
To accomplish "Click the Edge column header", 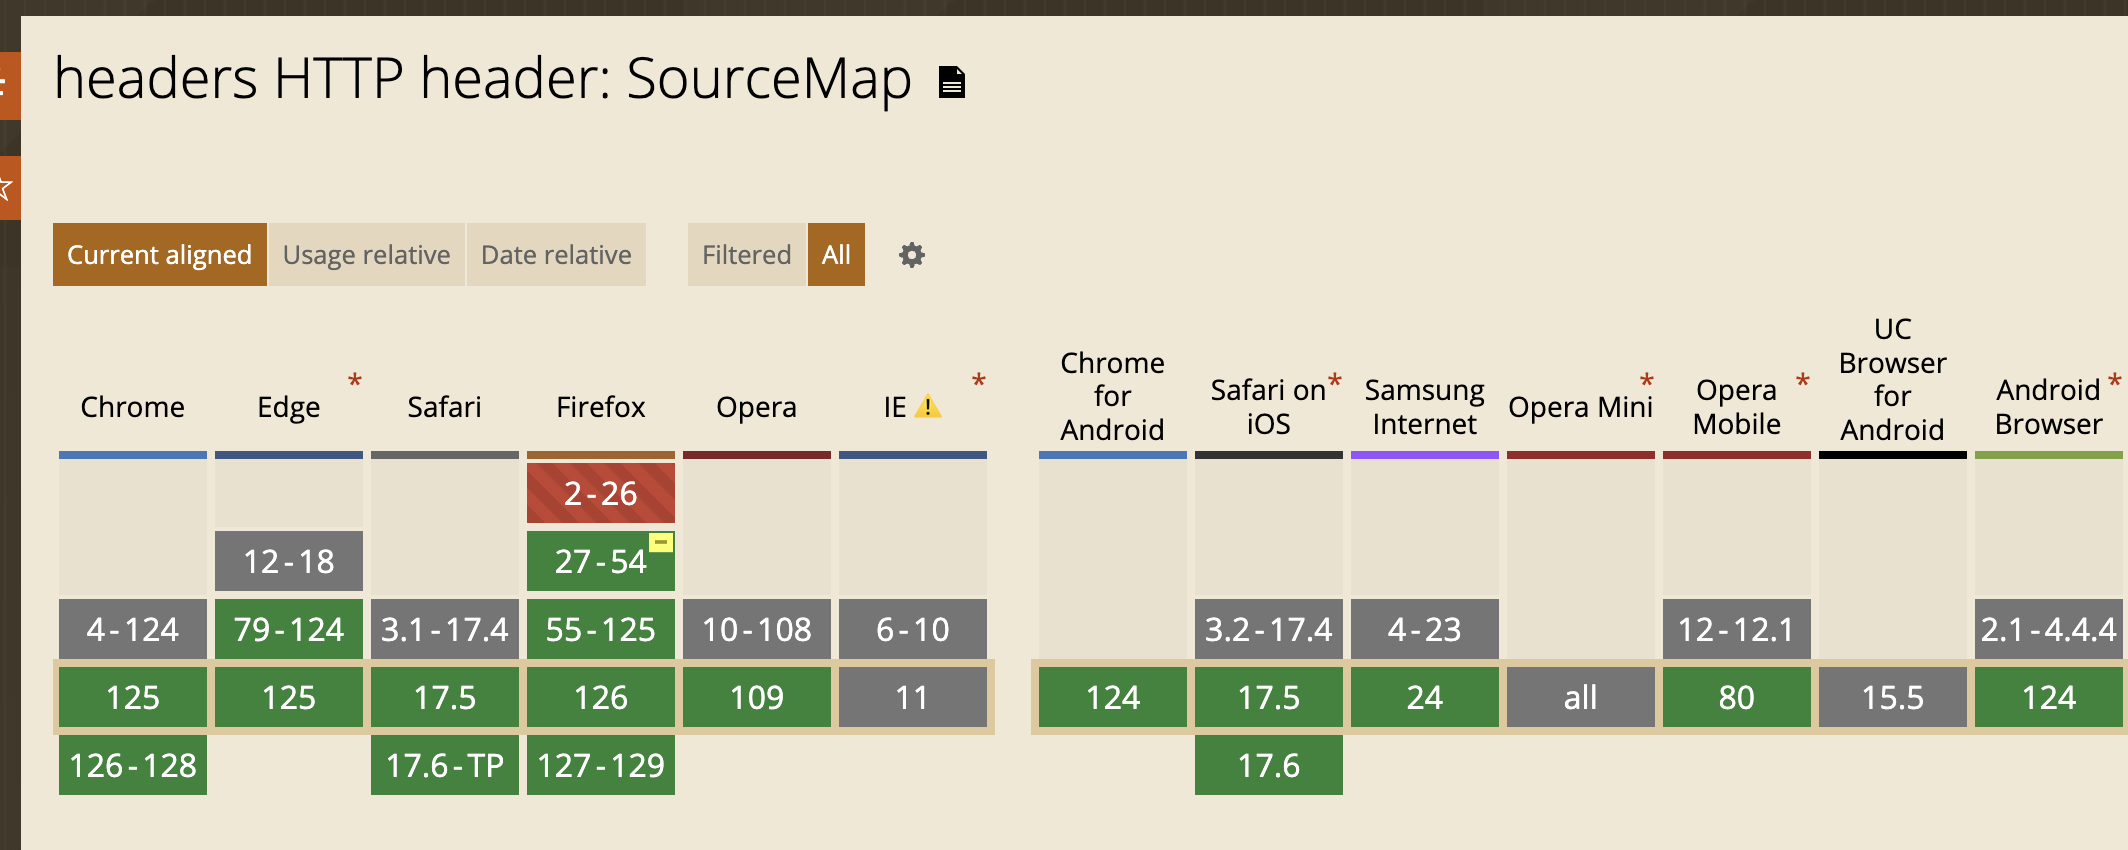I will click(x=289, y=407).
